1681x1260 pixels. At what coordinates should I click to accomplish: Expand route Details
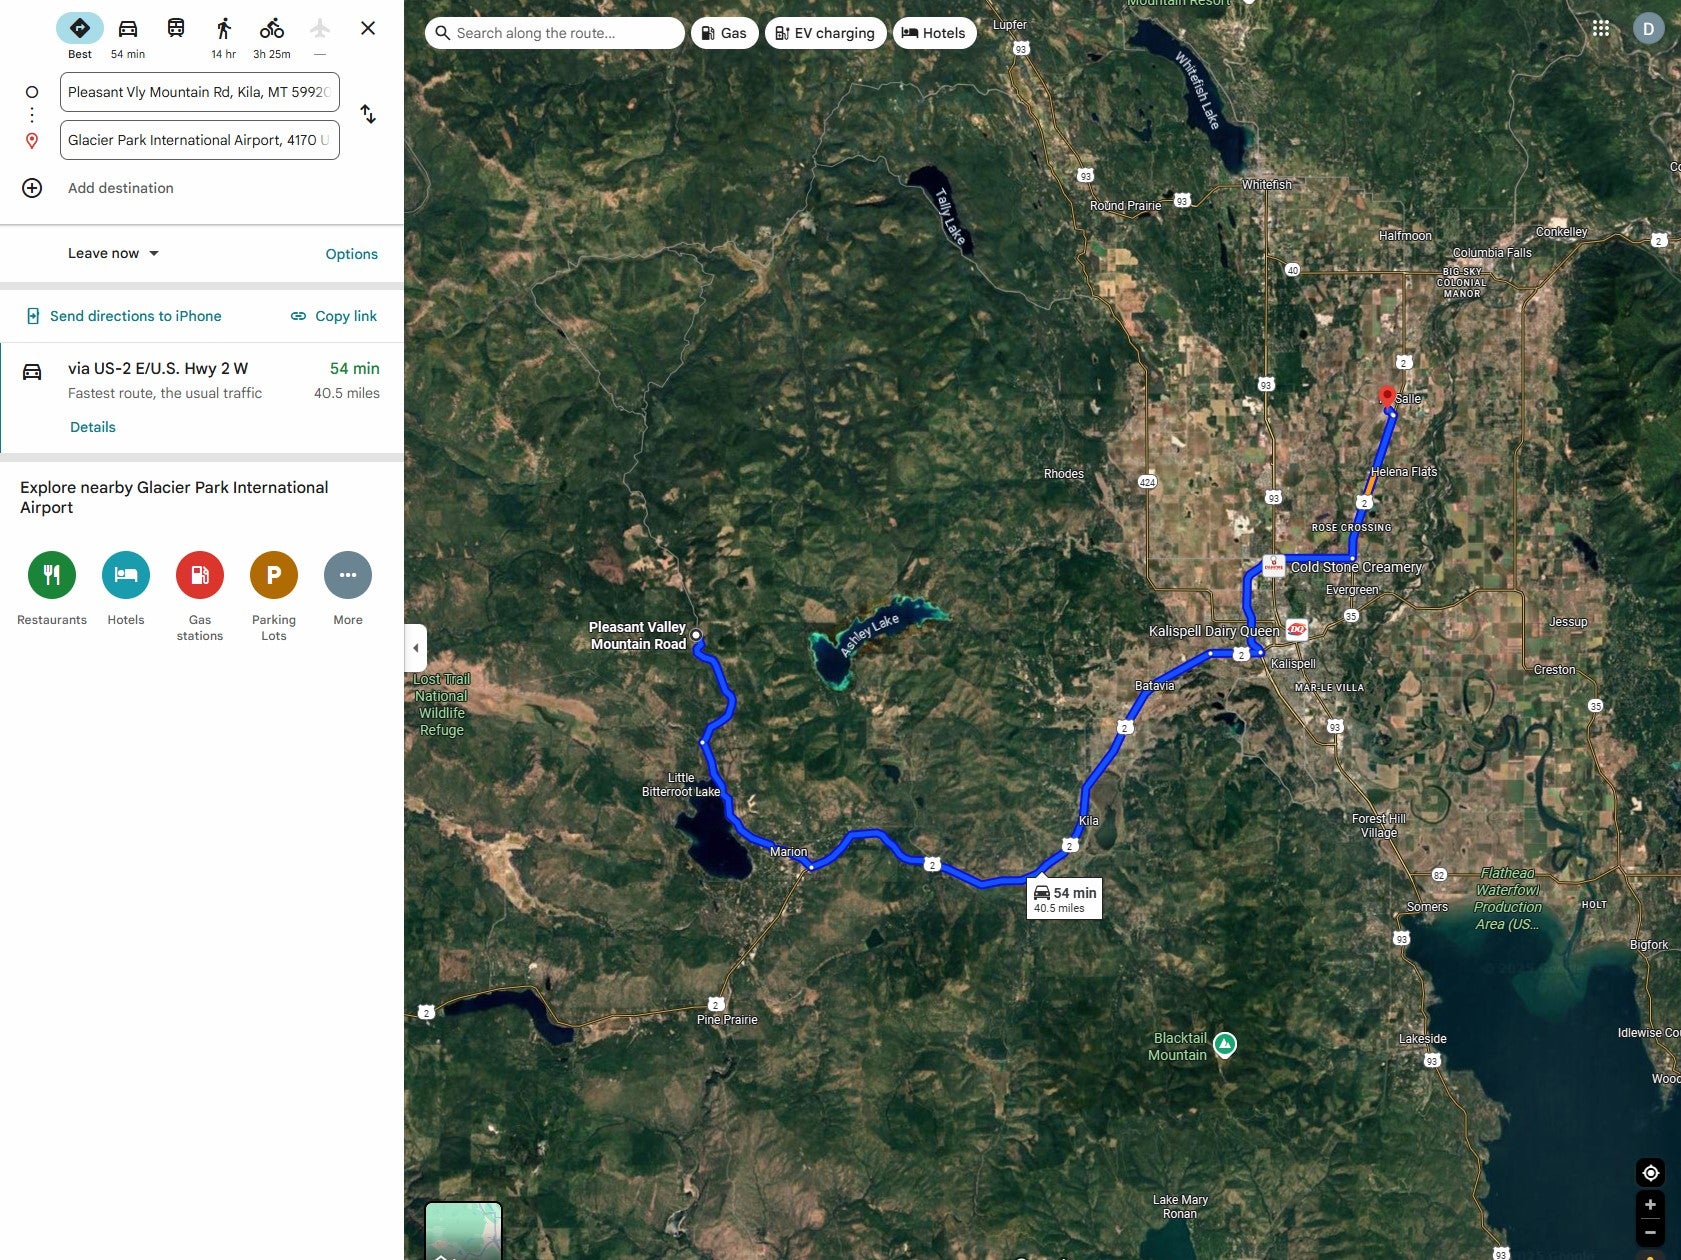coord(93,427)
